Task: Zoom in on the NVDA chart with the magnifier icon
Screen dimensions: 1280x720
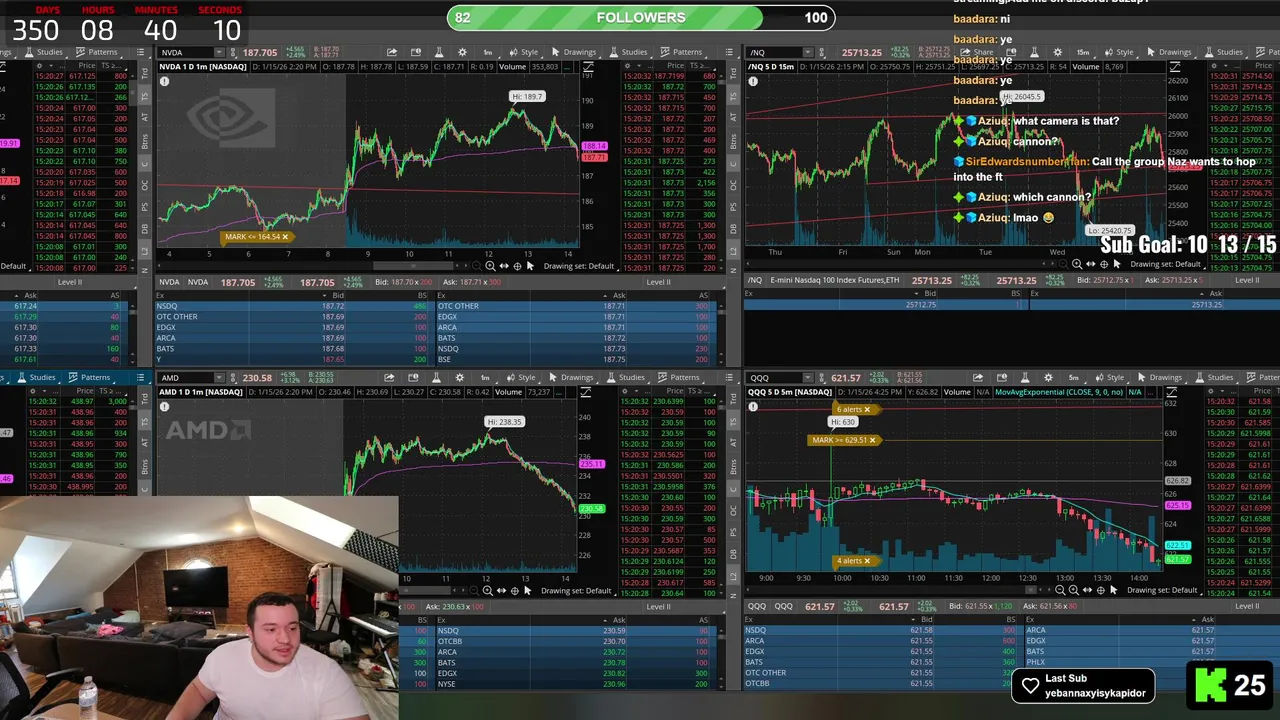Action: pyautogui.click(x=489, y=266)
